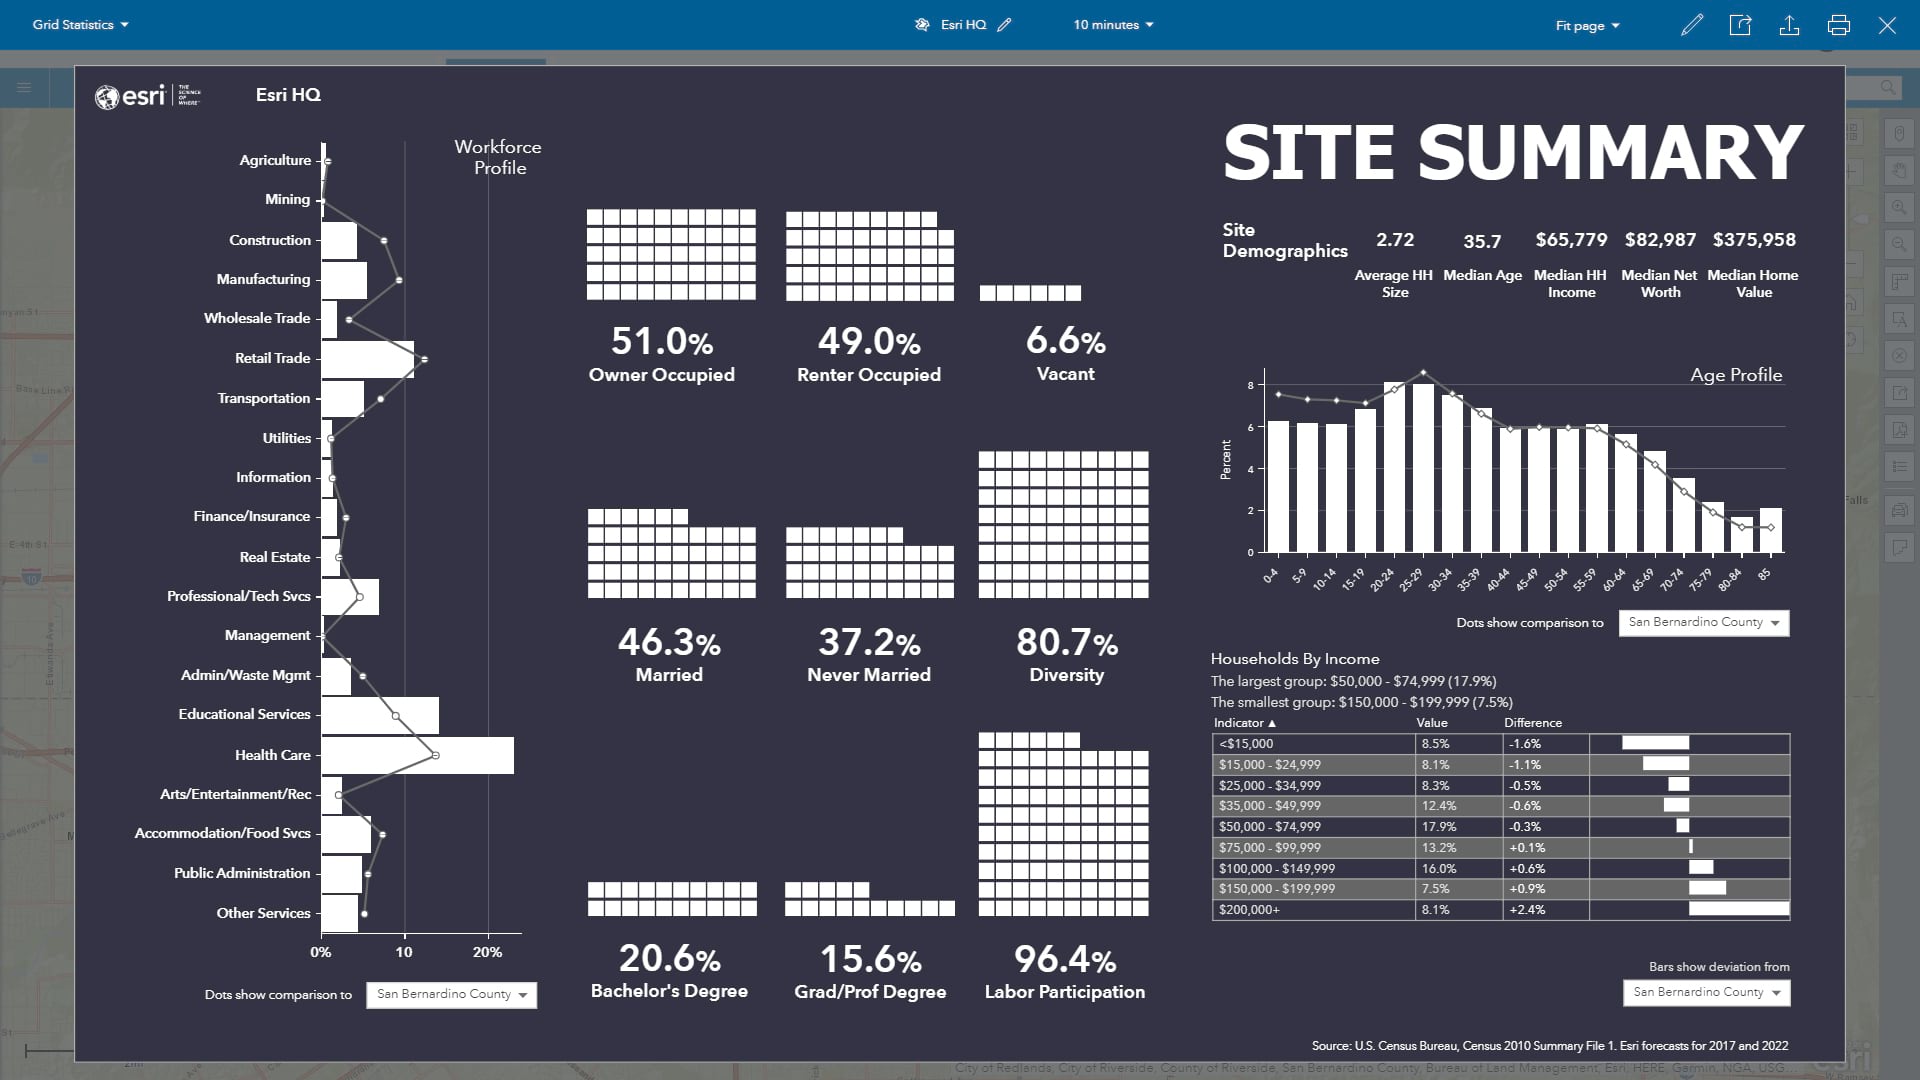Click the print icon in the top bar
Screen dimensions: 1920x1080
coord(1839,25)
